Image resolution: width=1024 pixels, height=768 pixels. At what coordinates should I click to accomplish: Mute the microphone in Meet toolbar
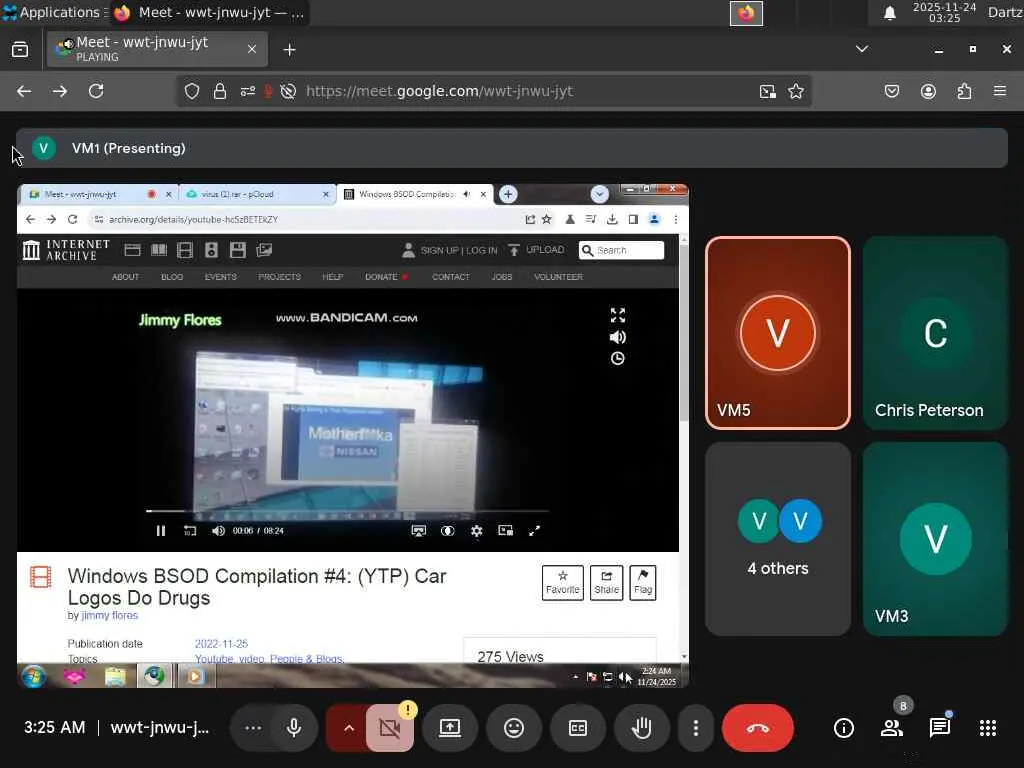coord(294,728)
